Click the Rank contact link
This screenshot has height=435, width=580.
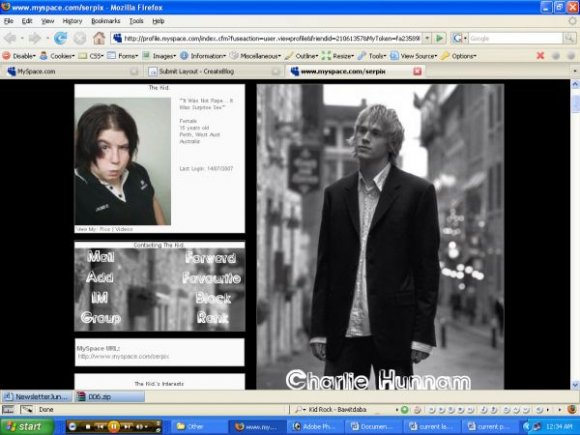coord(213,317)
